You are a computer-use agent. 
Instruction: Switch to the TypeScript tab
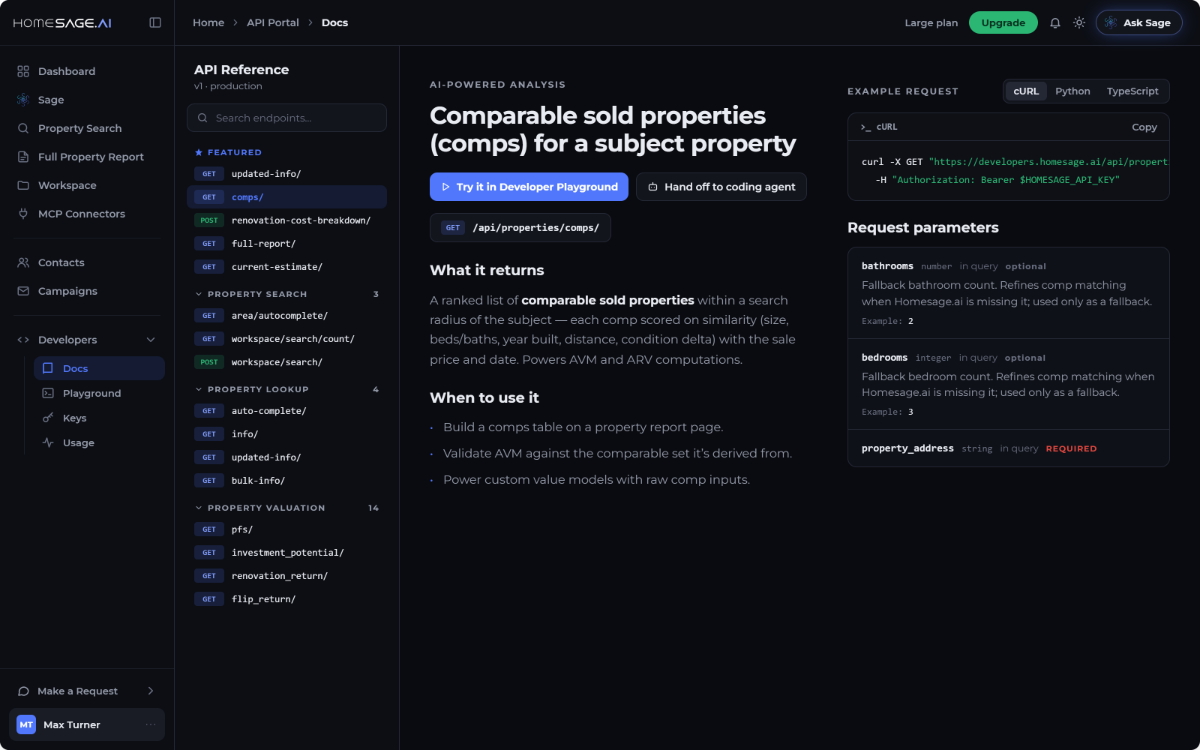tap(1132, 91)
